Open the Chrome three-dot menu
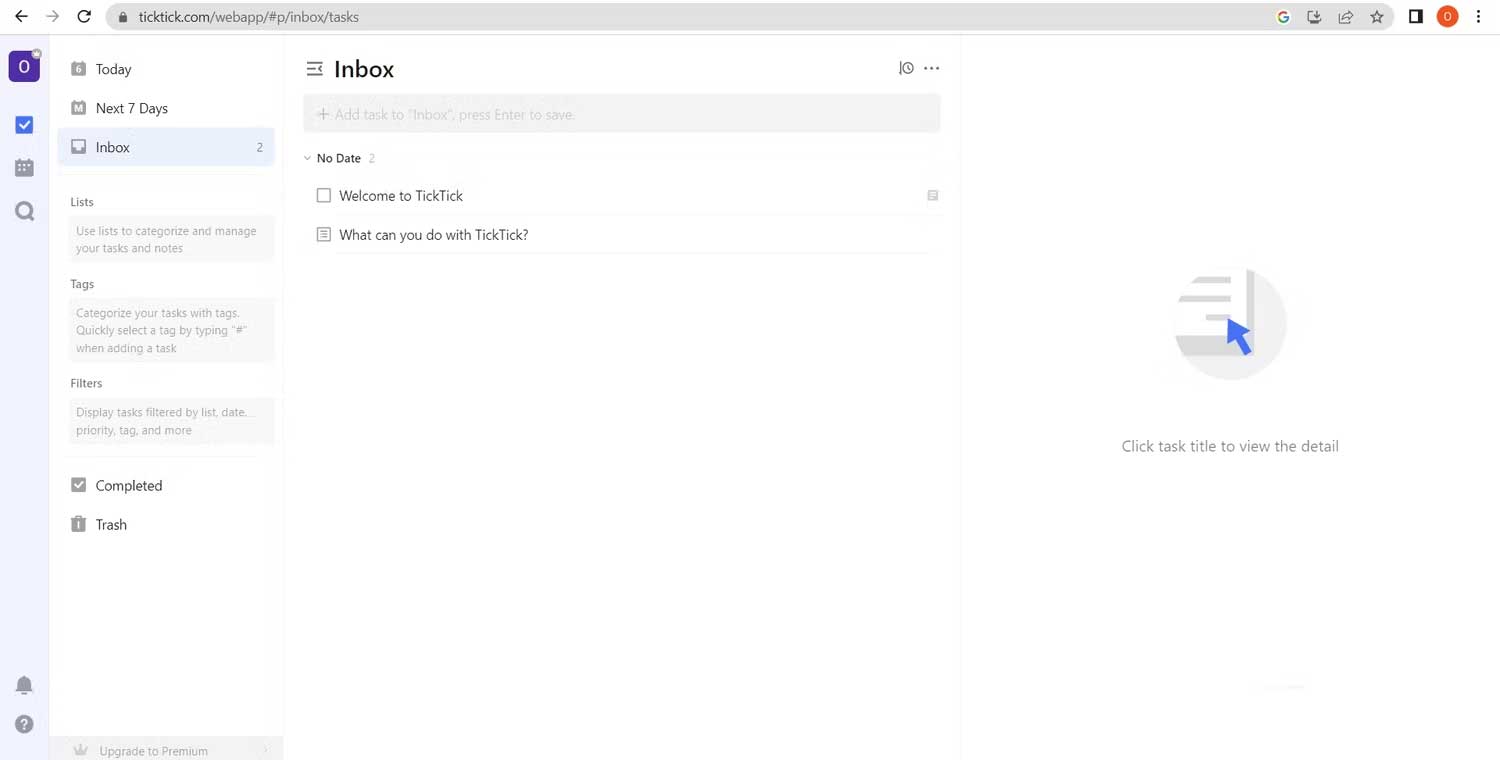This screenshot has height=760, width=1500. point(1478,17)
